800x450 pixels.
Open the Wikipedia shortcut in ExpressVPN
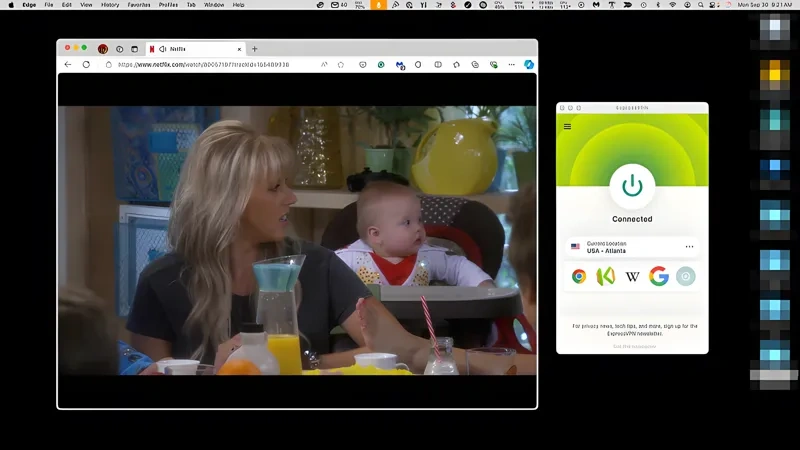632,277
